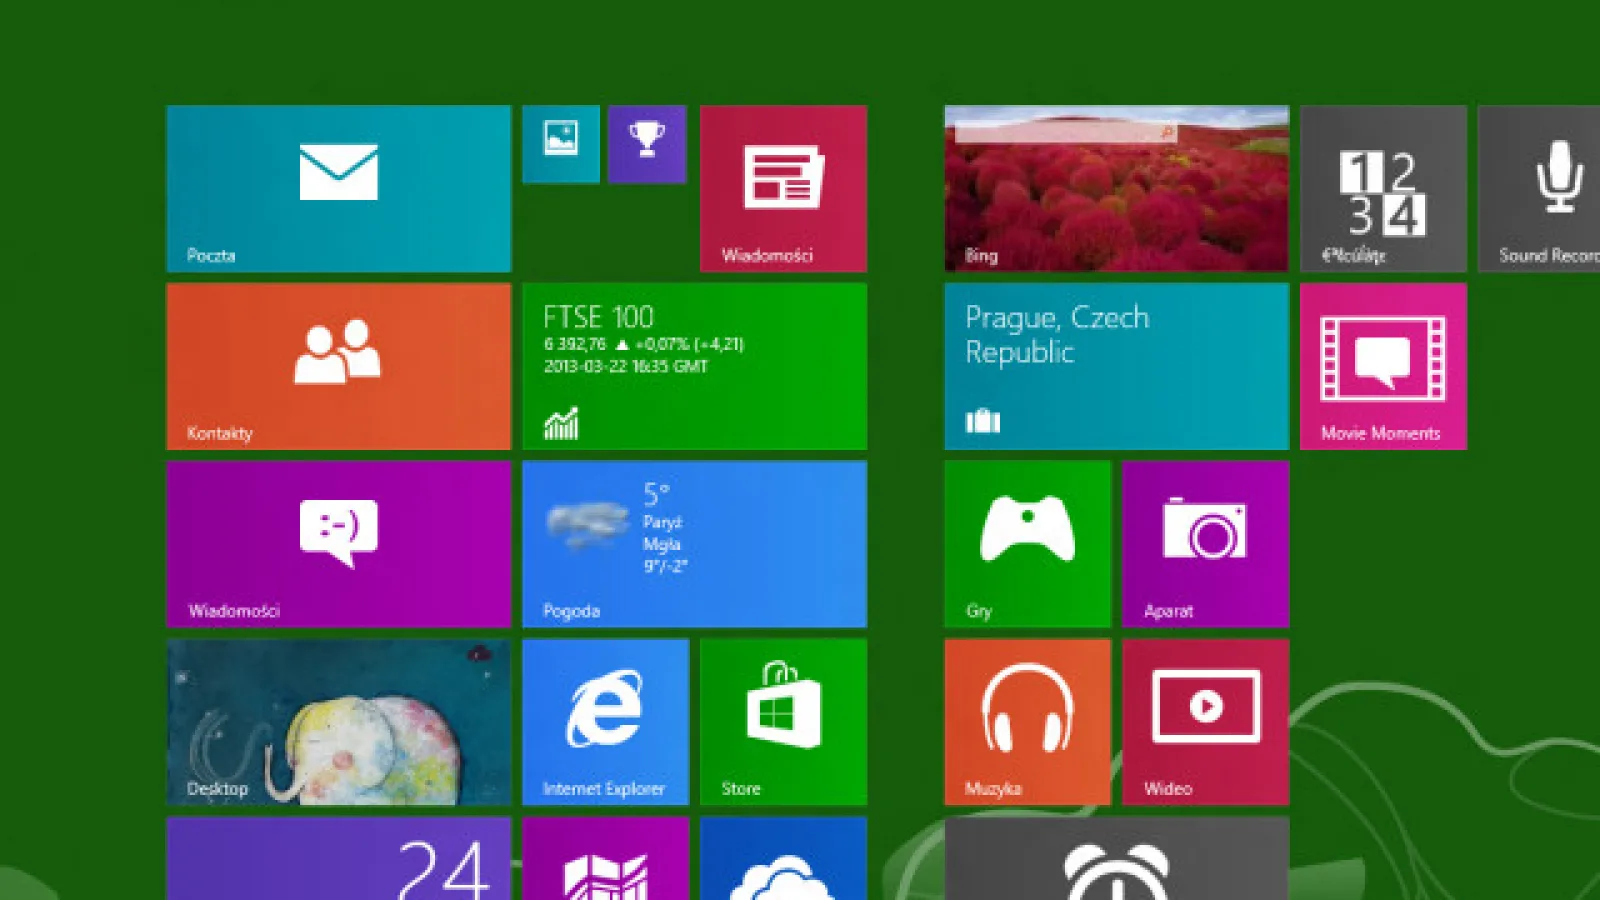The width and height of the screenshot is (1600, 900).
Task: Open the Kontakty people tile
Action: (x=338, y=366)
